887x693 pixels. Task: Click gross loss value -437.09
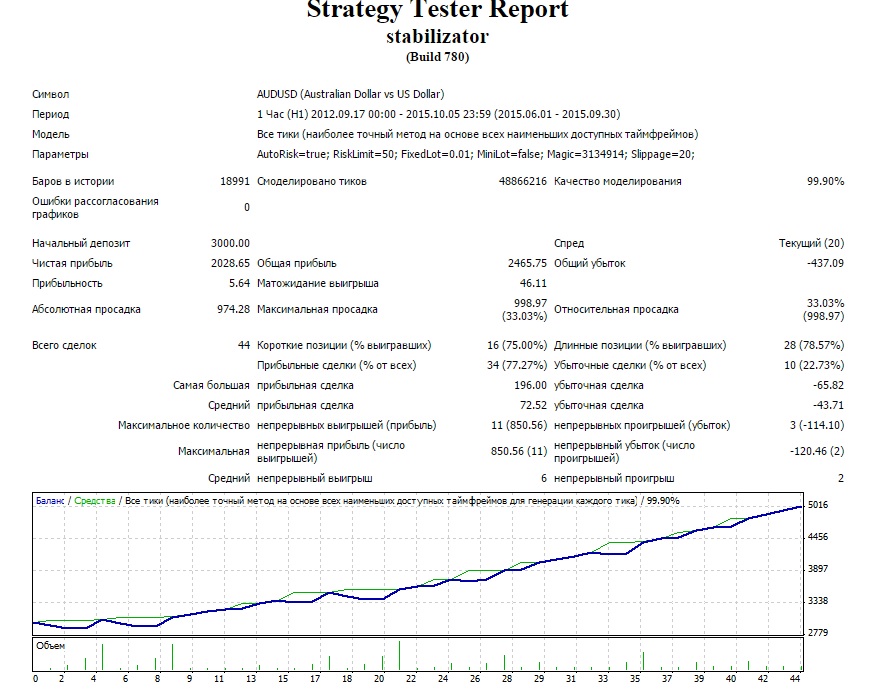point(825,264)
